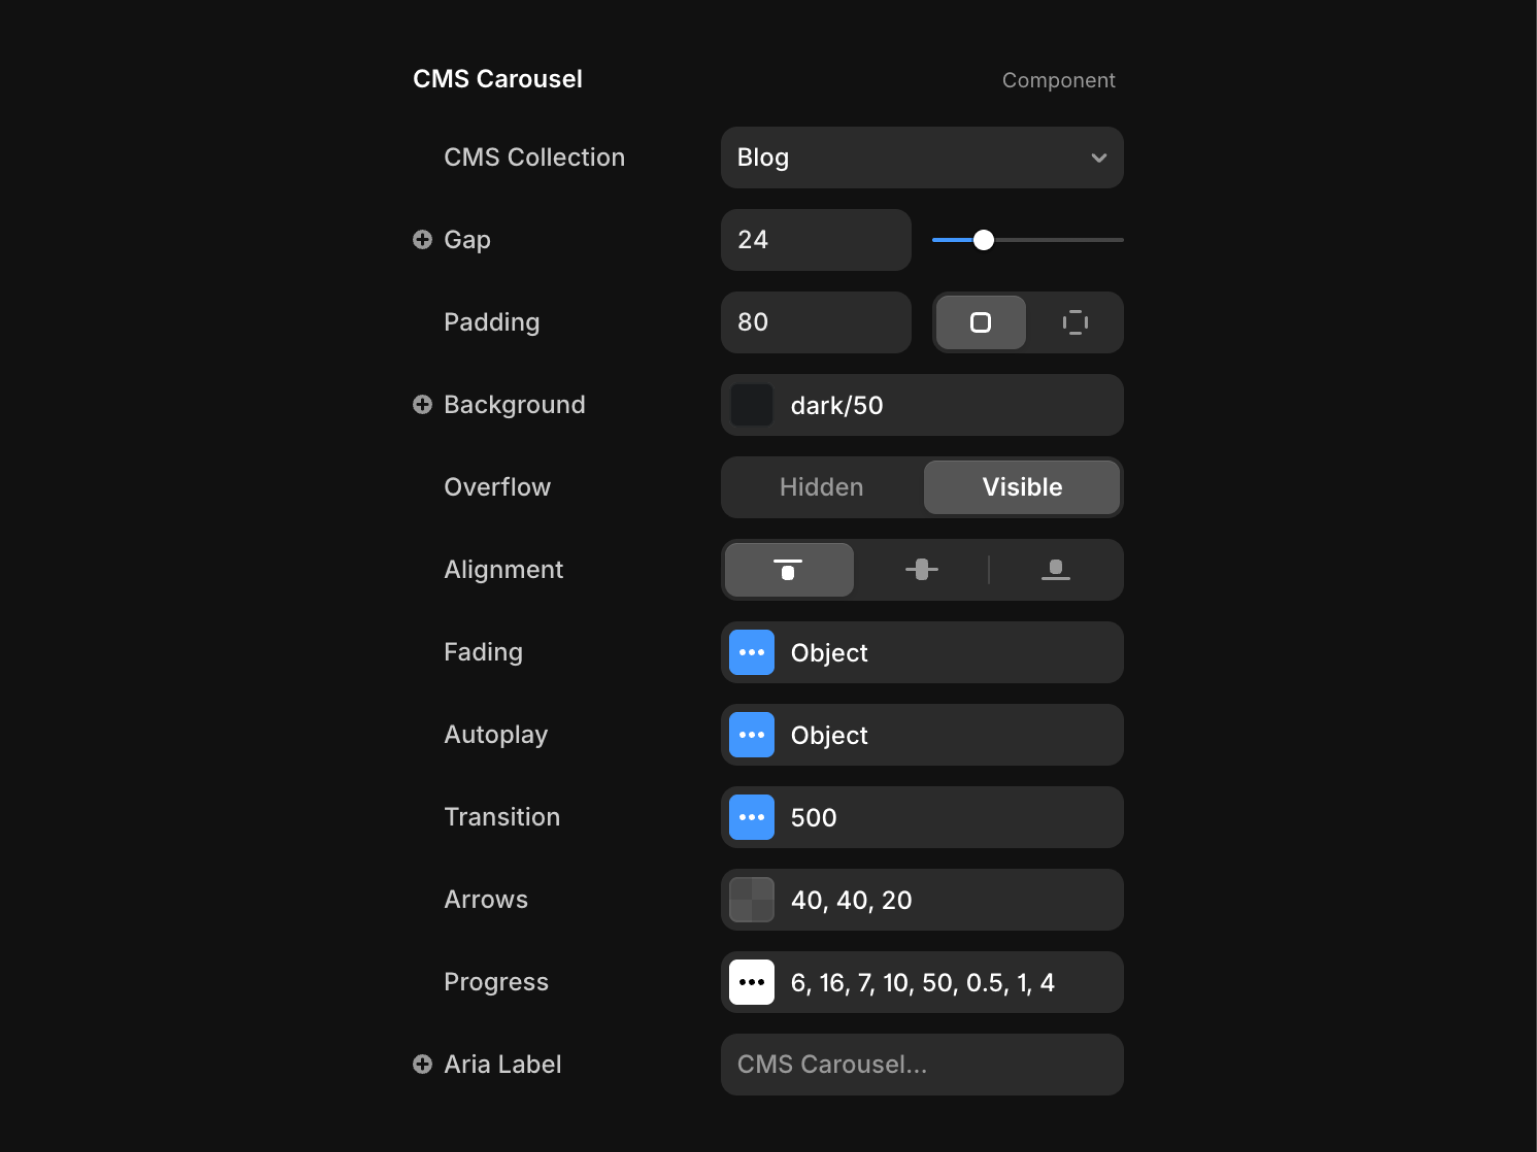Select the top alignment icon

click(x=788, y=570)
